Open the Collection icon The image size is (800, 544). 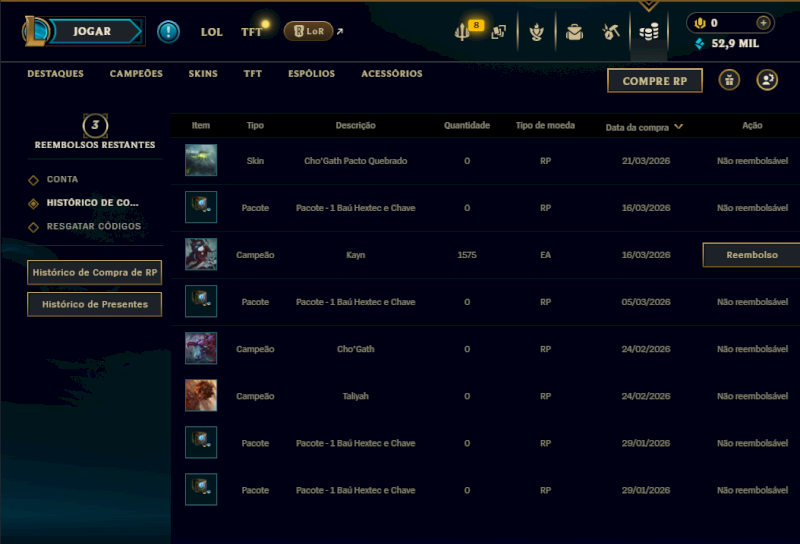pos(498,32)
